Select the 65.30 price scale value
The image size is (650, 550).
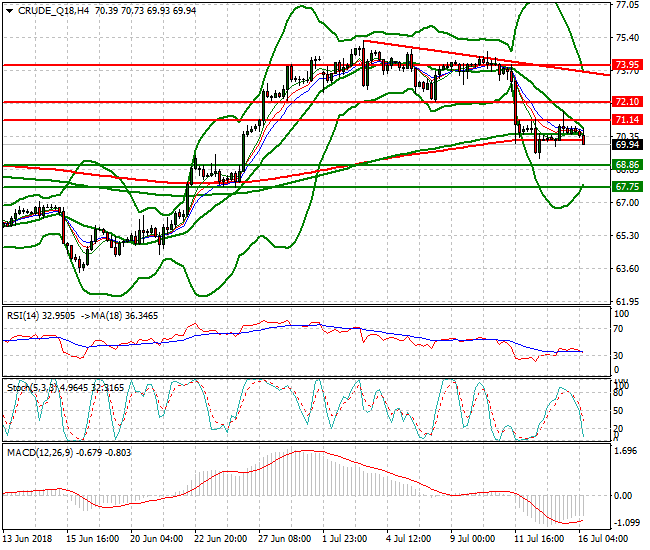(x=627, y=235)
